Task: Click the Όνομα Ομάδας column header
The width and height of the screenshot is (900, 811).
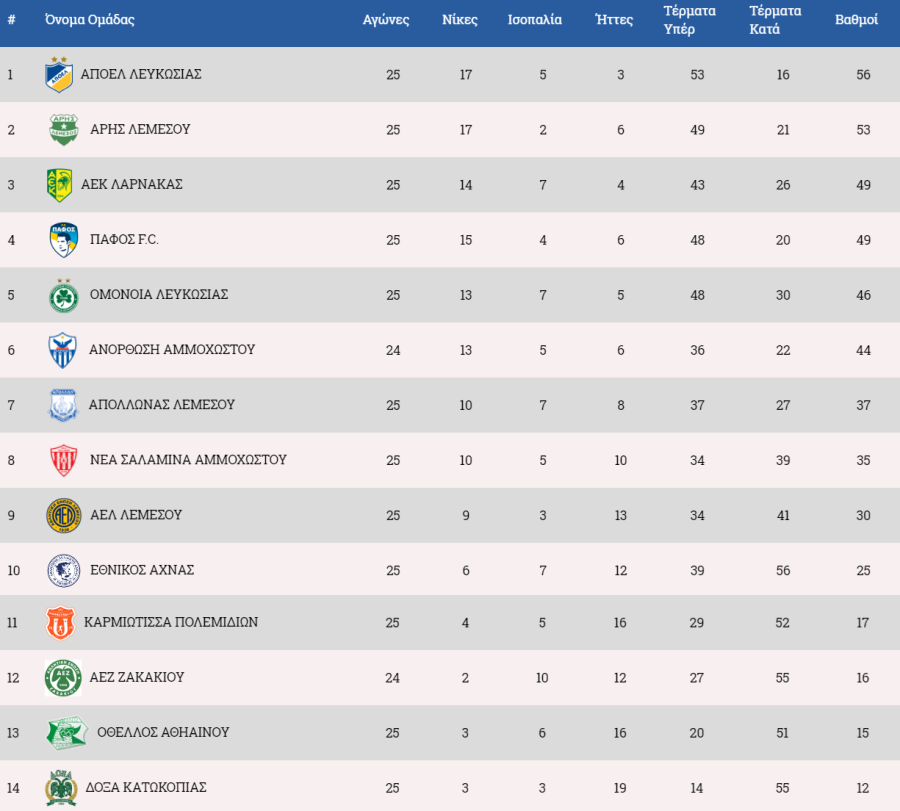Action: (x=90, y=20)
